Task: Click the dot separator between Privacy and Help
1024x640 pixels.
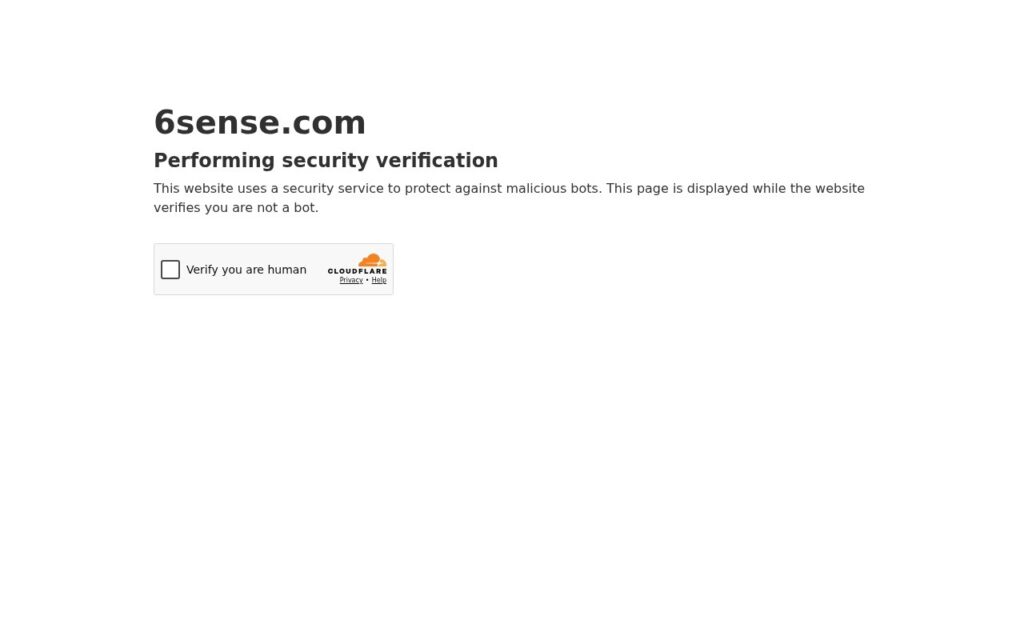Action: pyautogui.click(x=367, y=280)
